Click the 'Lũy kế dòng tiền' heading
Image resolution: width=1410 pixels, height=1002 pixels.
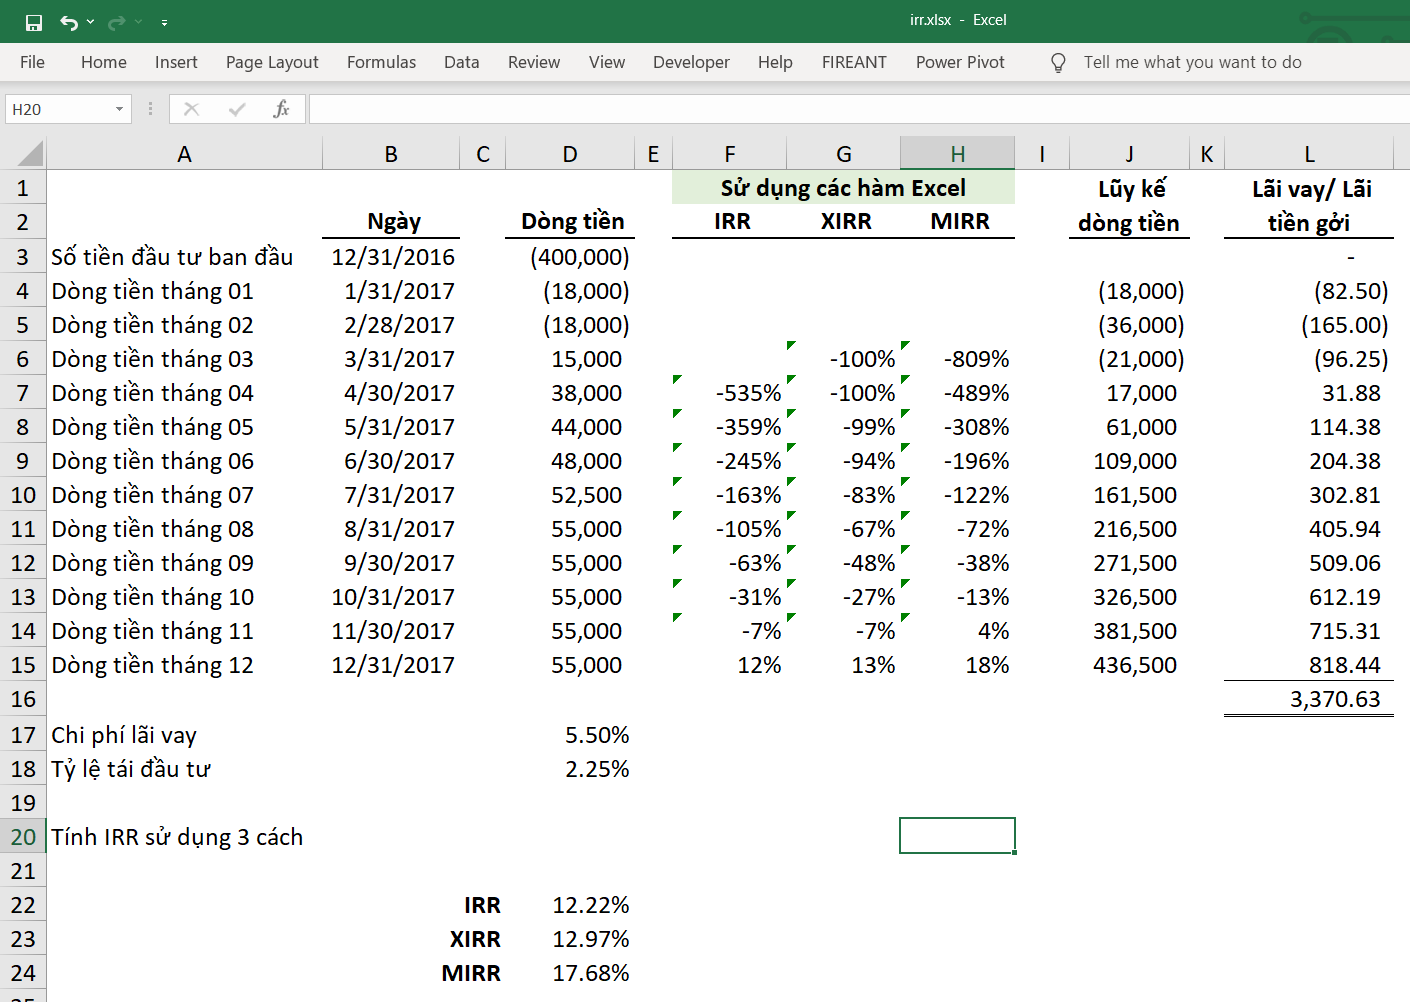(1130, 205)
